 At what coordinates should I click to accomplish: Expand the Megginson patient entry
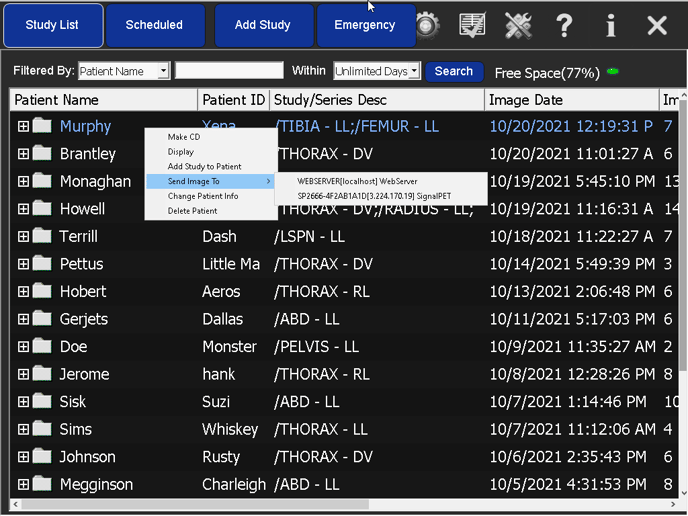pyautogui.click(x=23, y=484)
